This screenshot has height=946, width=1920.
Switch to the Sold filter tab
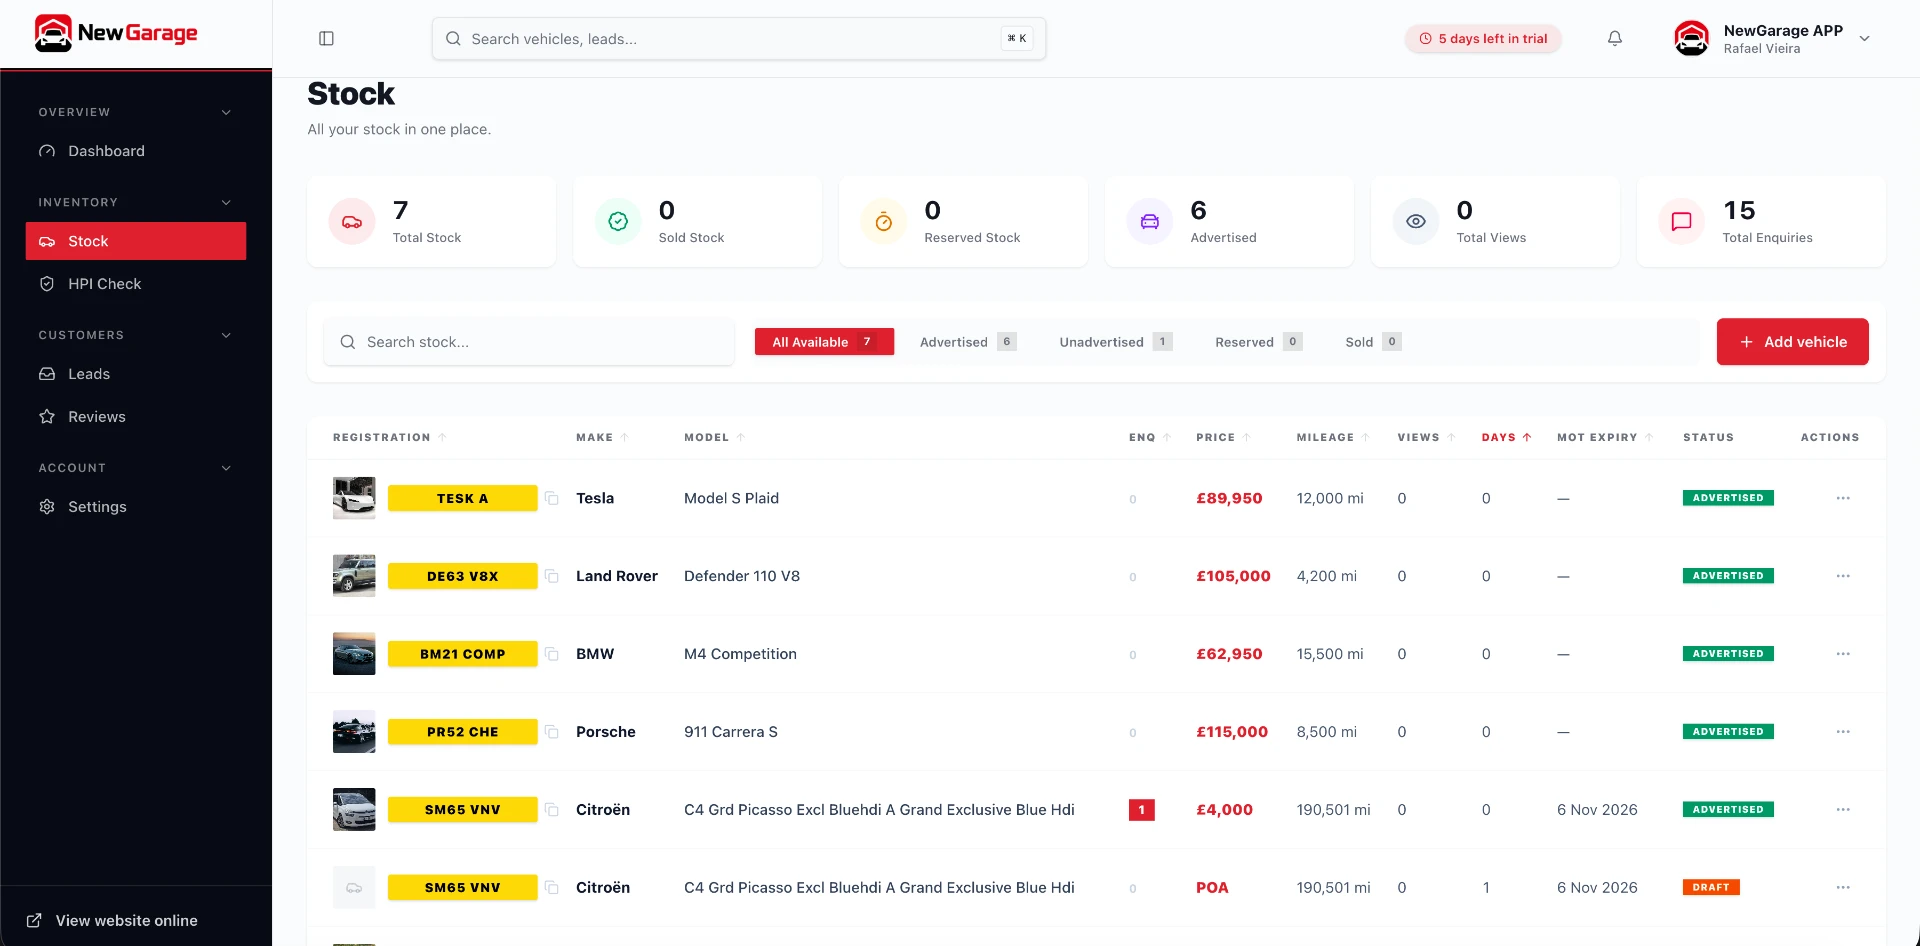(x=1372, y=342)
